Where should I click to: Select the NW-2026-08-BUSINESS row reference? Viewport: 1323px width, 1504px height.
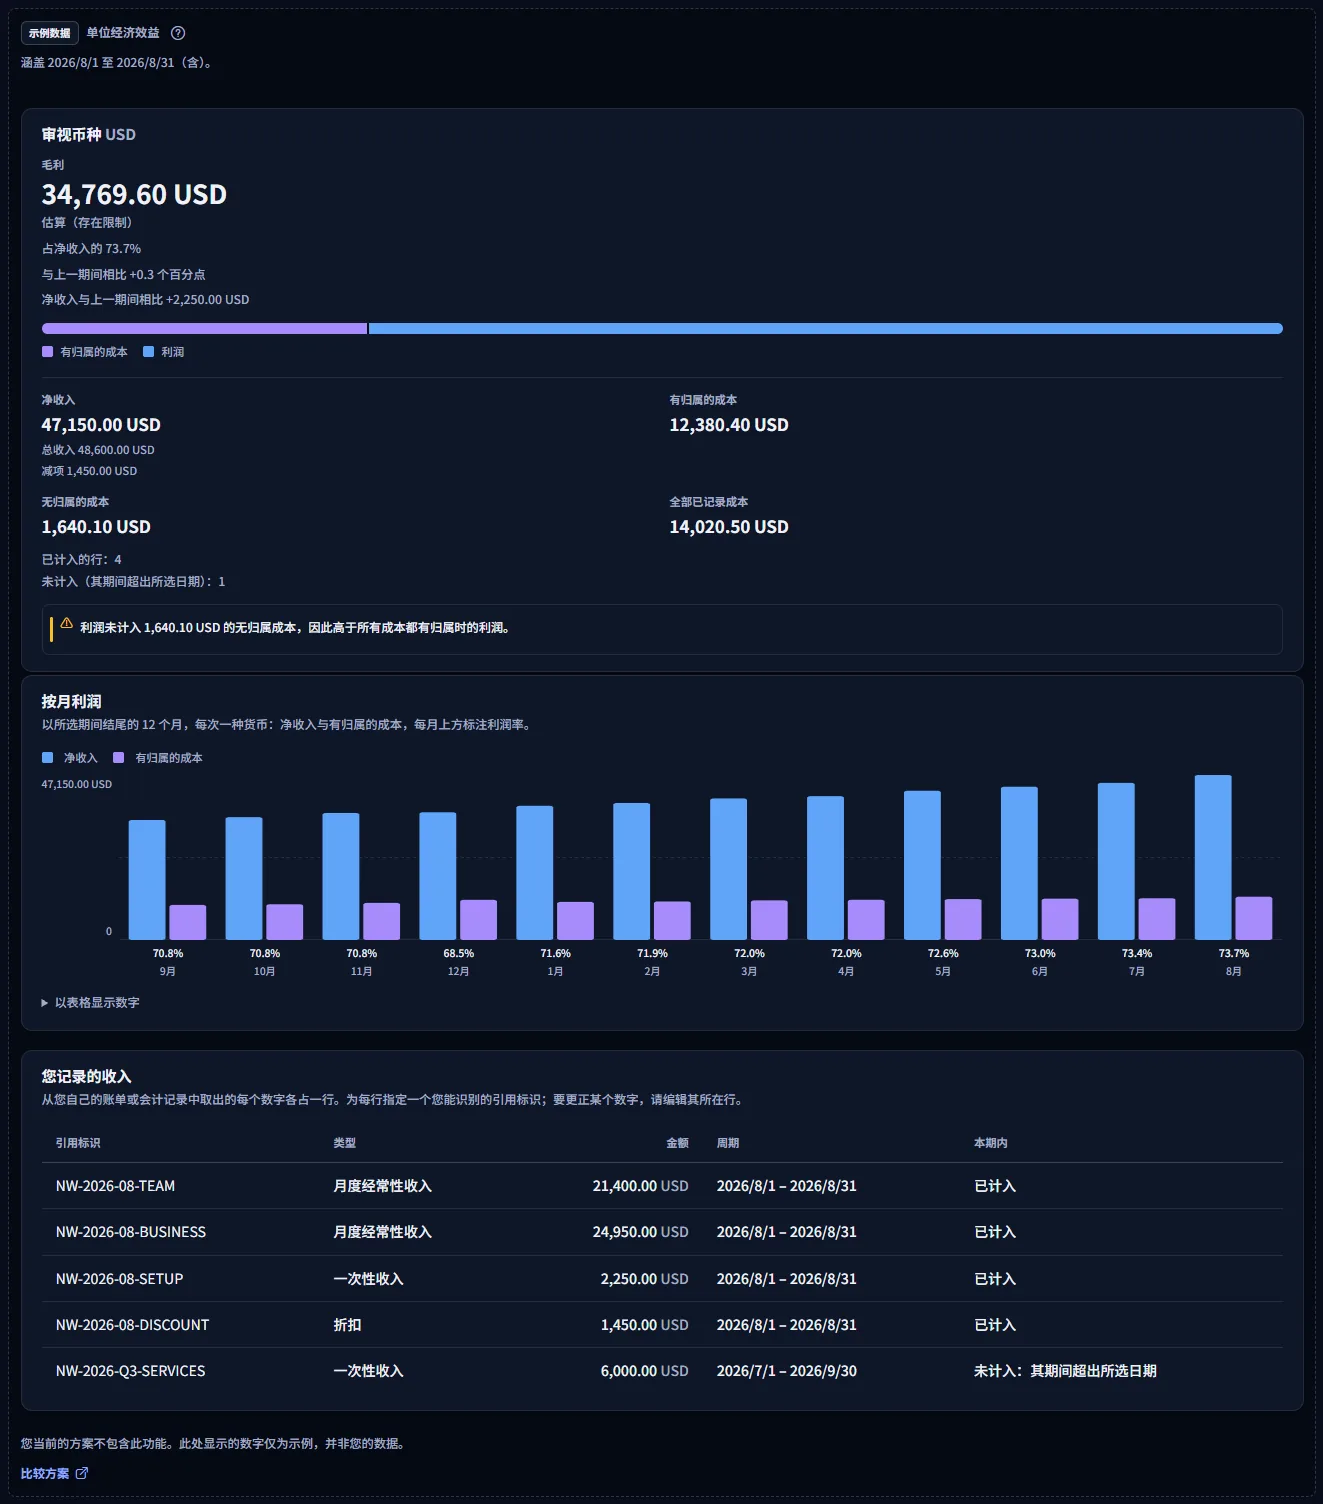(131, 1232)
